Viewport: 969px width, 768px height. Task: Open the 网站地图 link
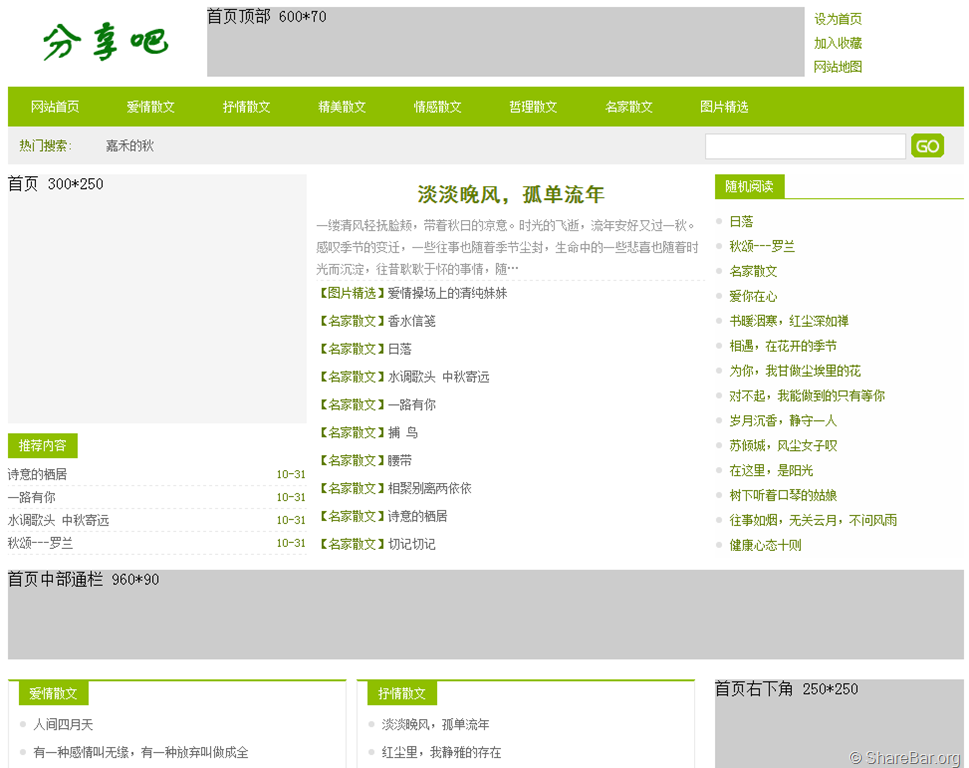point(837,67)
